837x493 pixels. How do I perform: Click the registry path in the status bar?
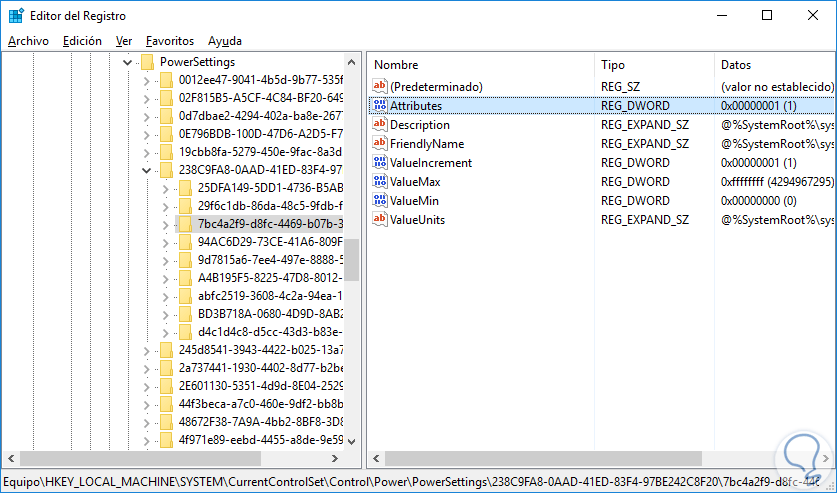[x=410, y=481]
